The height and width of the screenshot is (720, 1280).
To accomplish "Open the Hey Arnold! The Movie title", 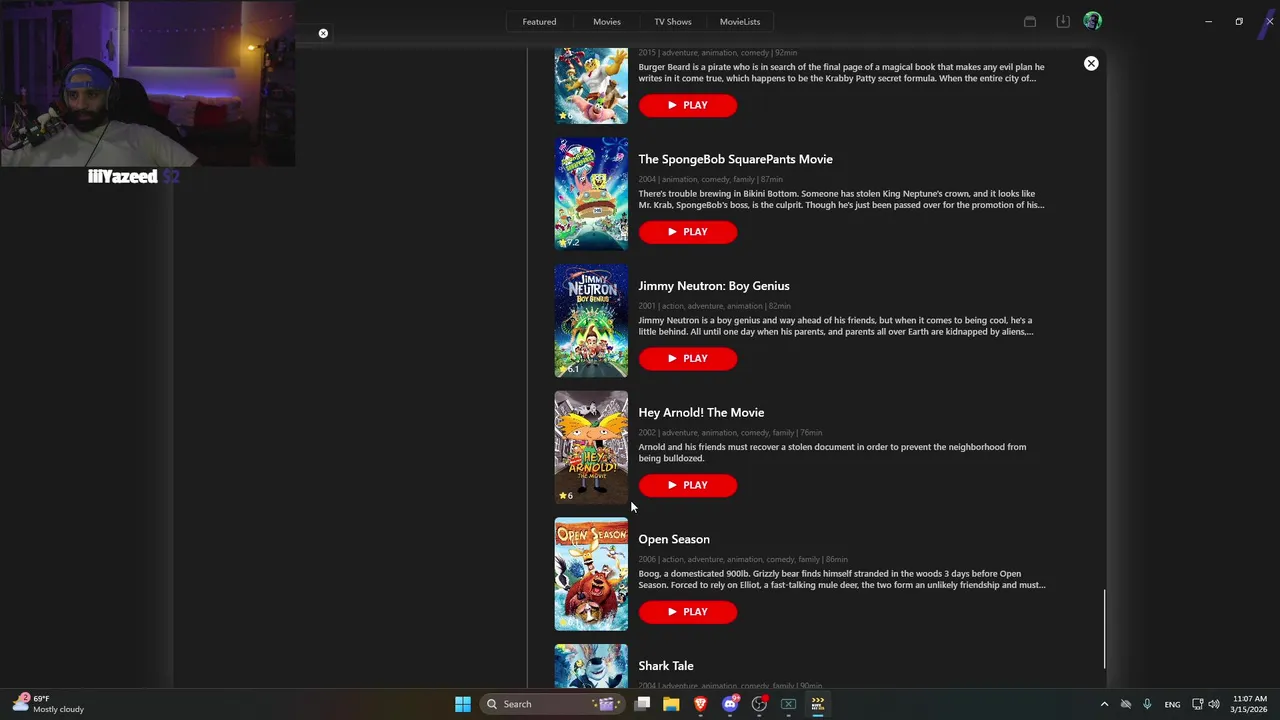I will [x=701, y=413].
